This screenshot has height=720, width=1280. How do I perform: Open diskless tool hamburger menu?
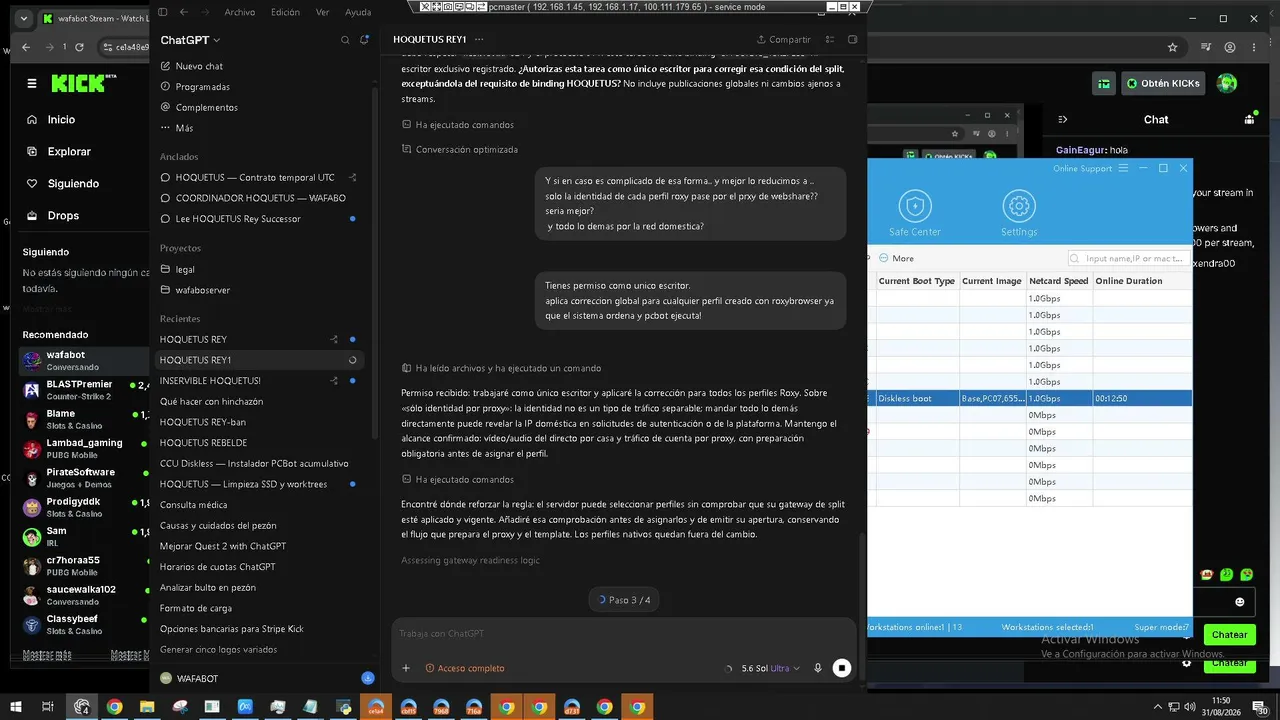click(x=1123, y=169)
